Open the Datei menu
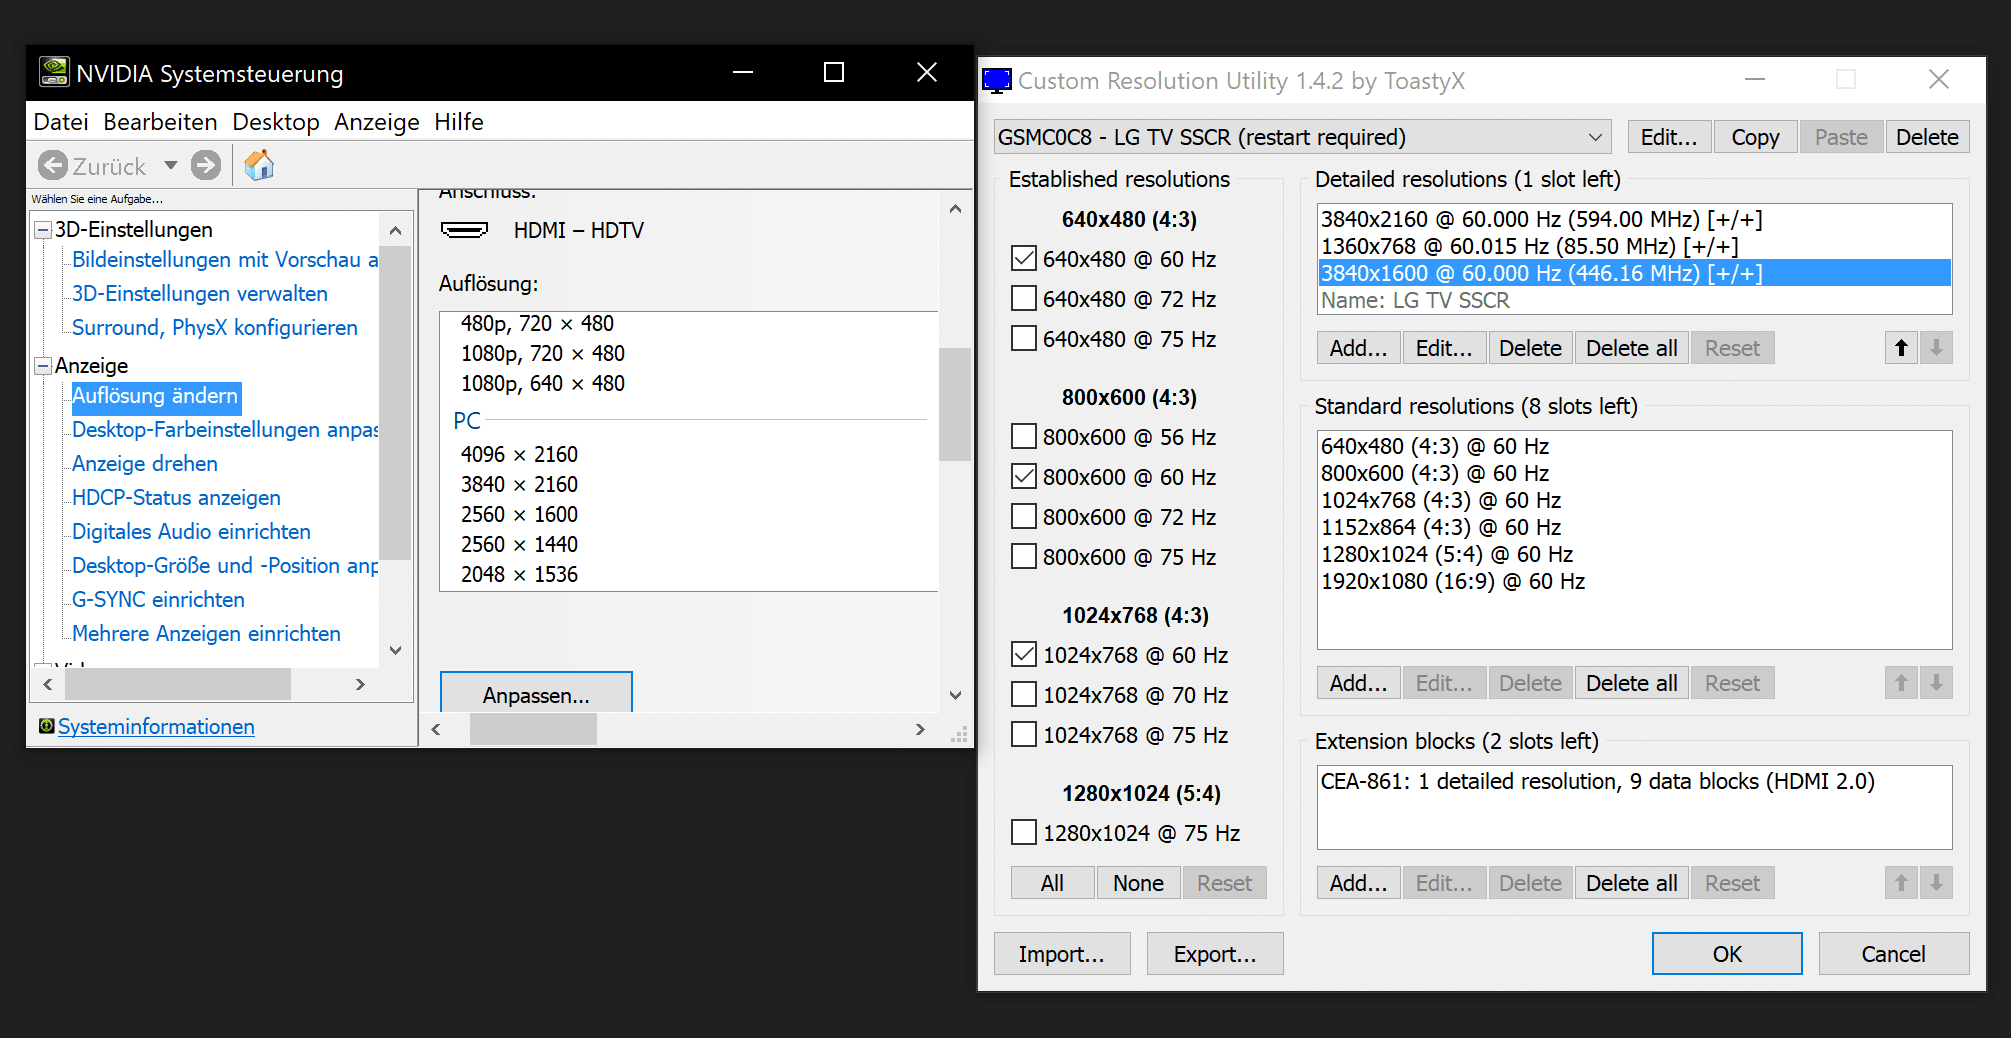The width and height of the screenshot is (2011, 1038). [x=61, y=122]
